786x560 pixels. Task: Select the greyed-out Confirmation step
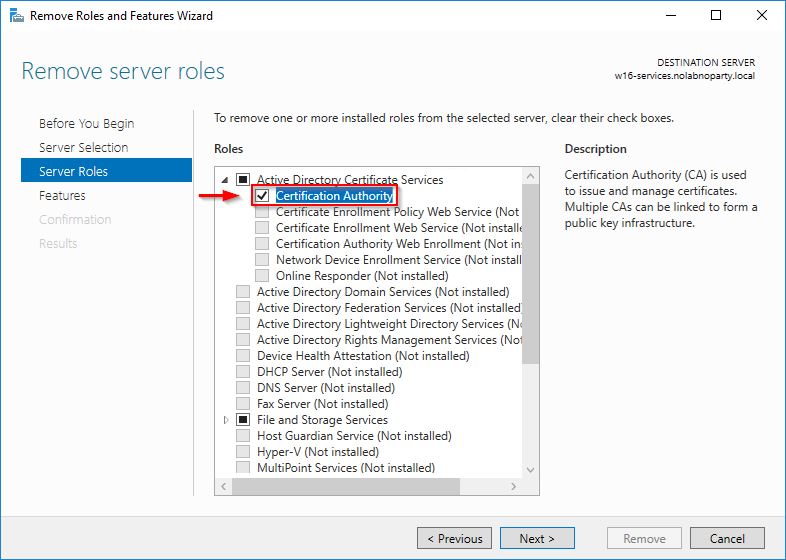coord(75,219)
